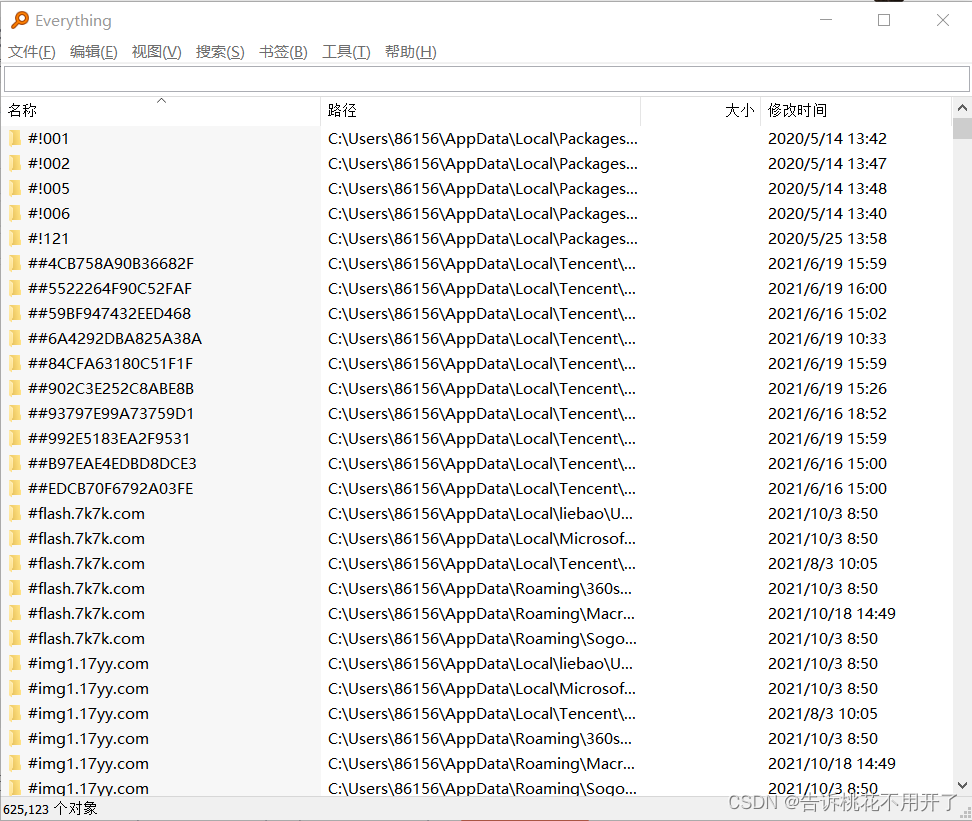Select #flash.7k7k.com in the Roaming\Macr path

pyautogui.click(x=86, y=613)
